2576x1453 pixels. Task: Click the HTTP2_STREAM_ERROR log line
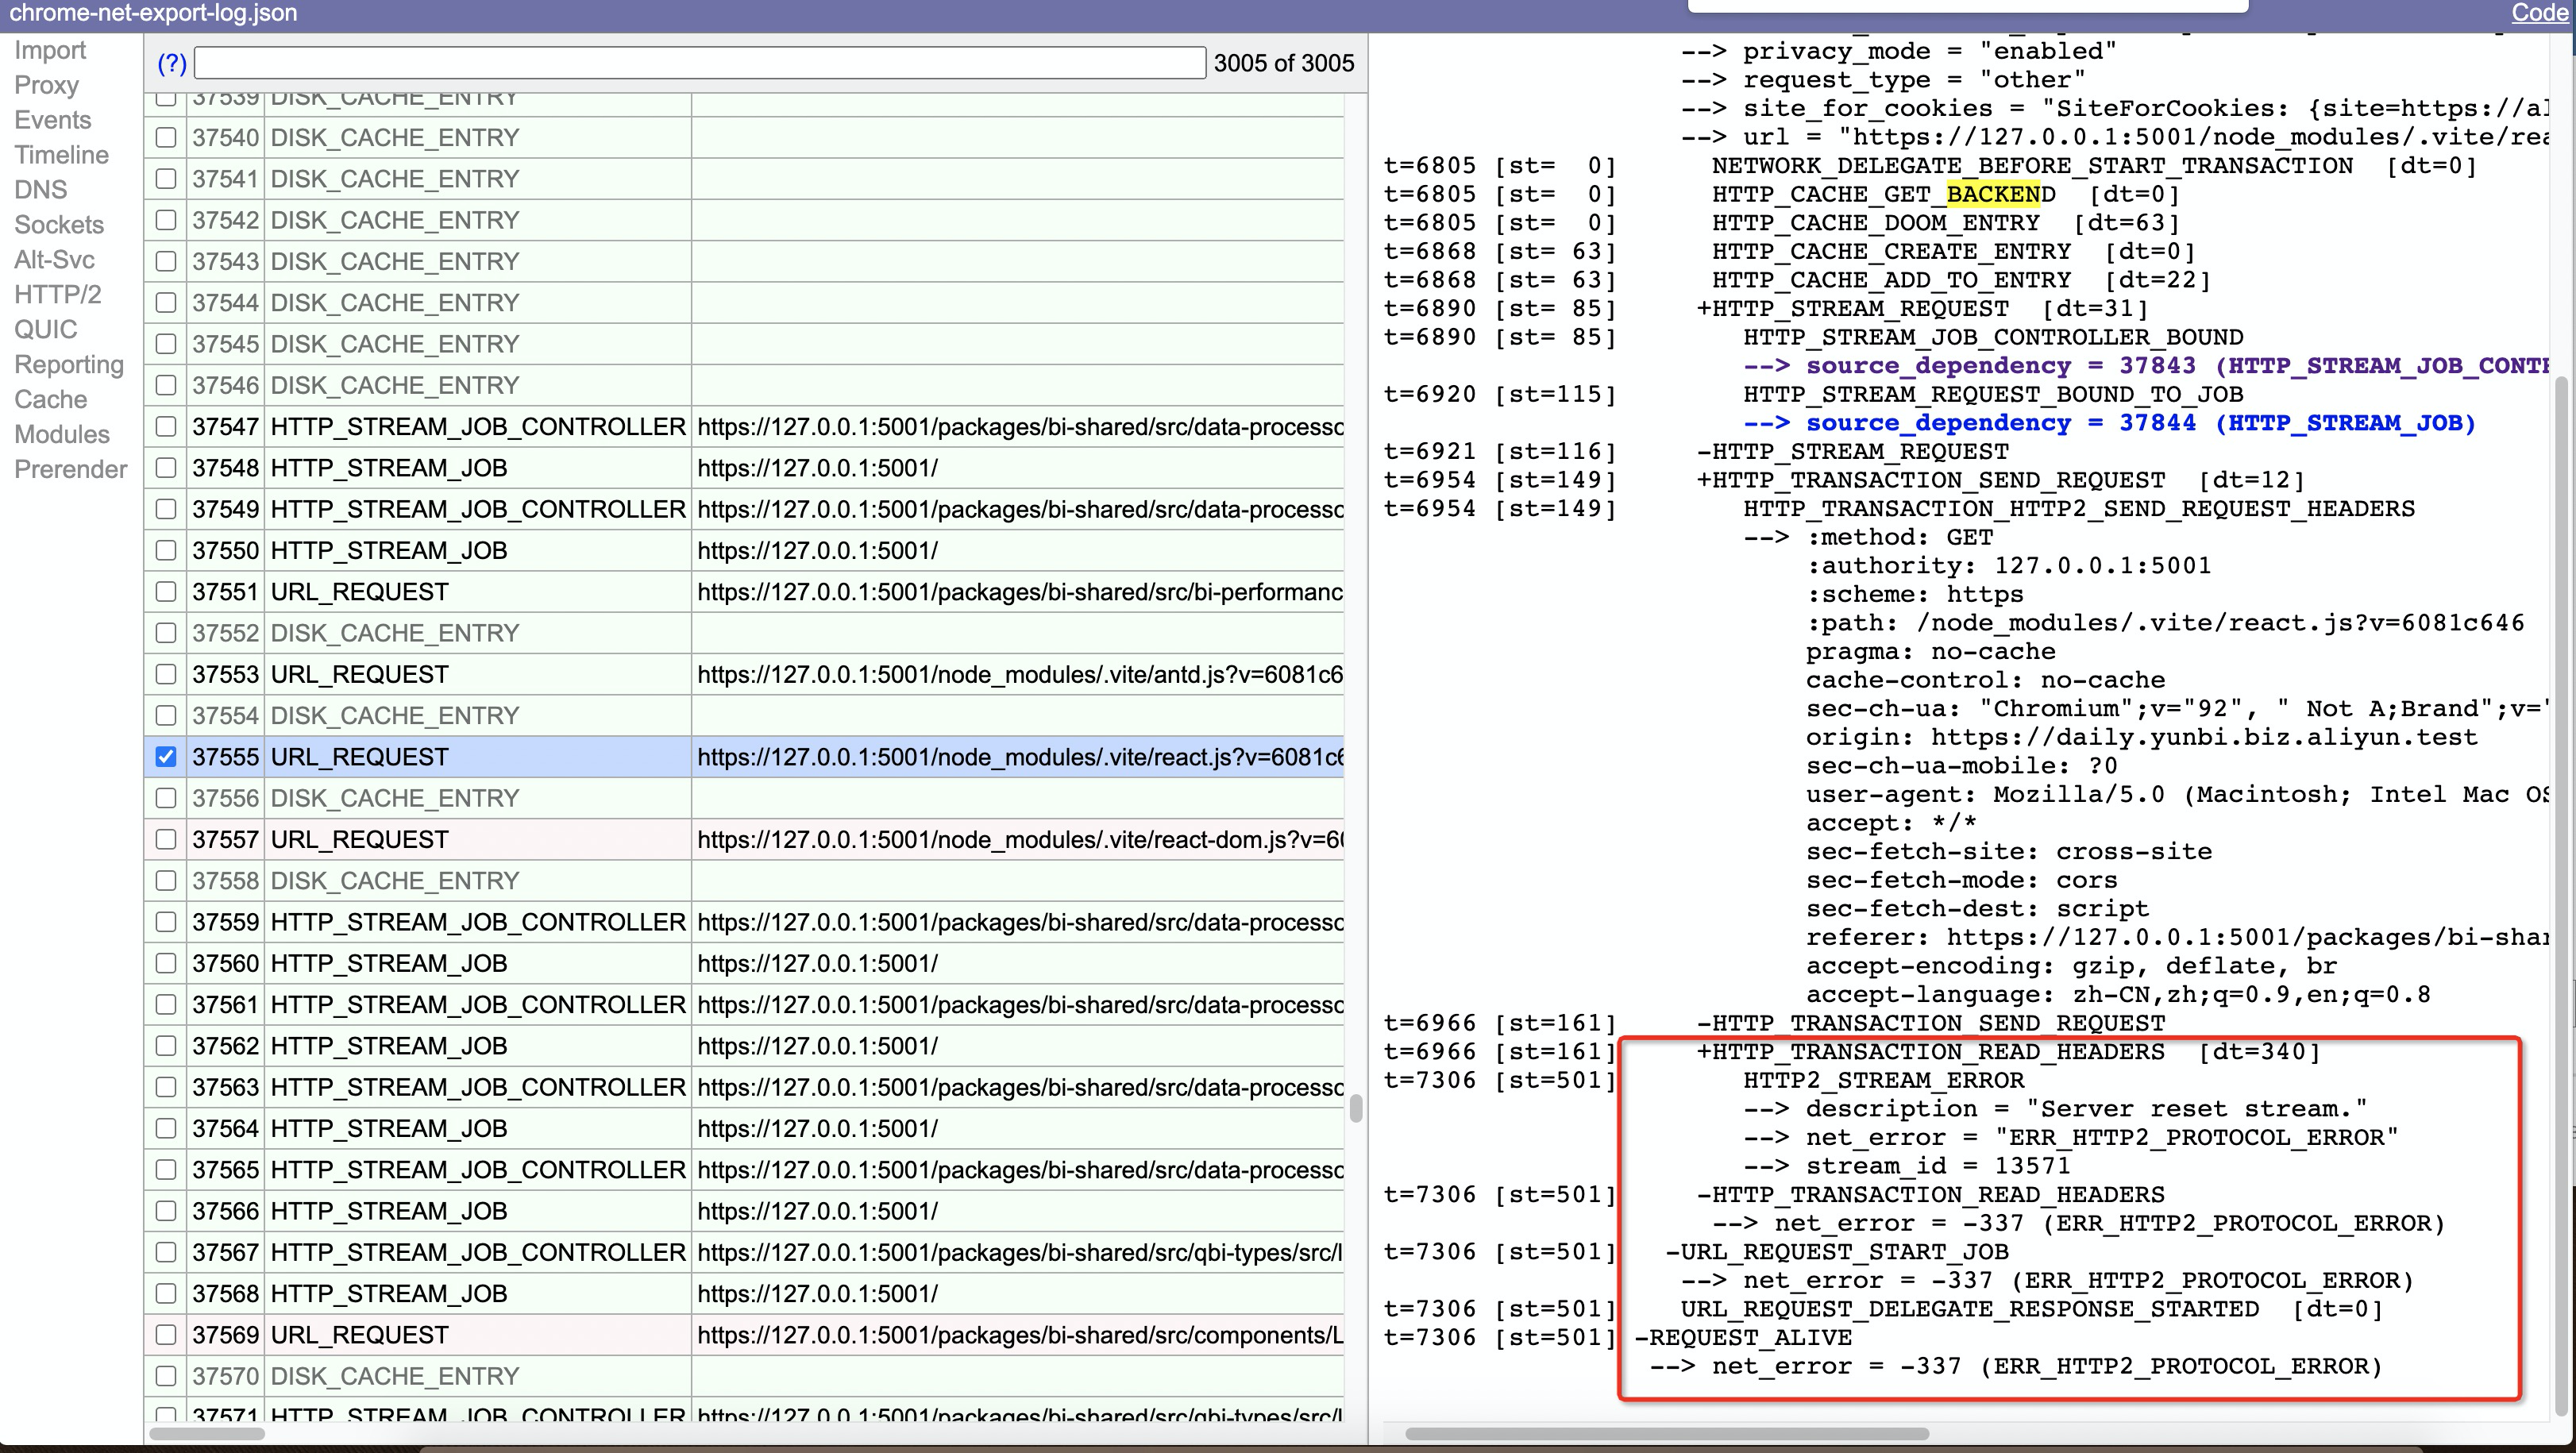[x=1883, y=1080]
